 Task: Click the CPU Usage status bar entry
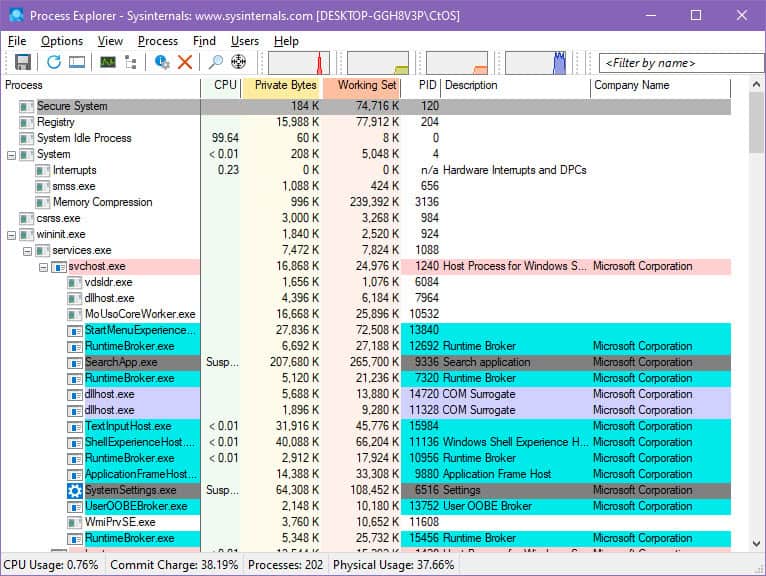click(x=51, y=565)
